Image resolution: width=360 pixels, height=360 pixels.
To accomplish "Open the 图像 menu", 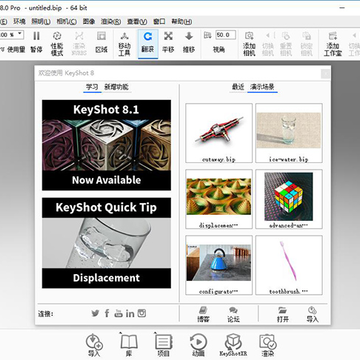I will 89,22.
